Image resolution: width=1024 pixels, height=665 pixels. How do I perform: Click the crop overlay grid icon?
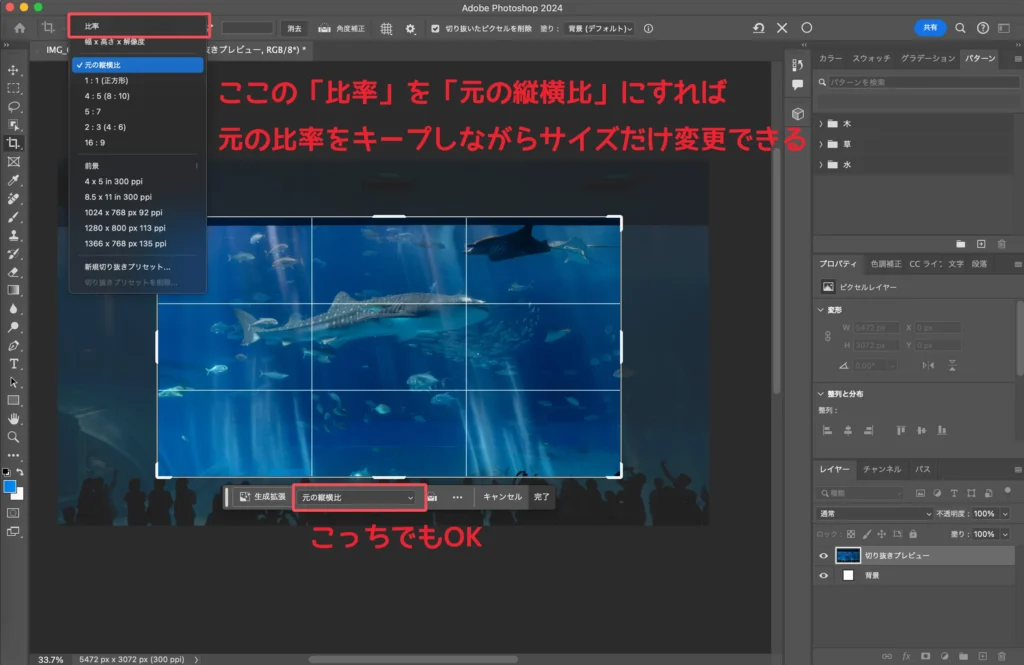(x=386, y=29)
